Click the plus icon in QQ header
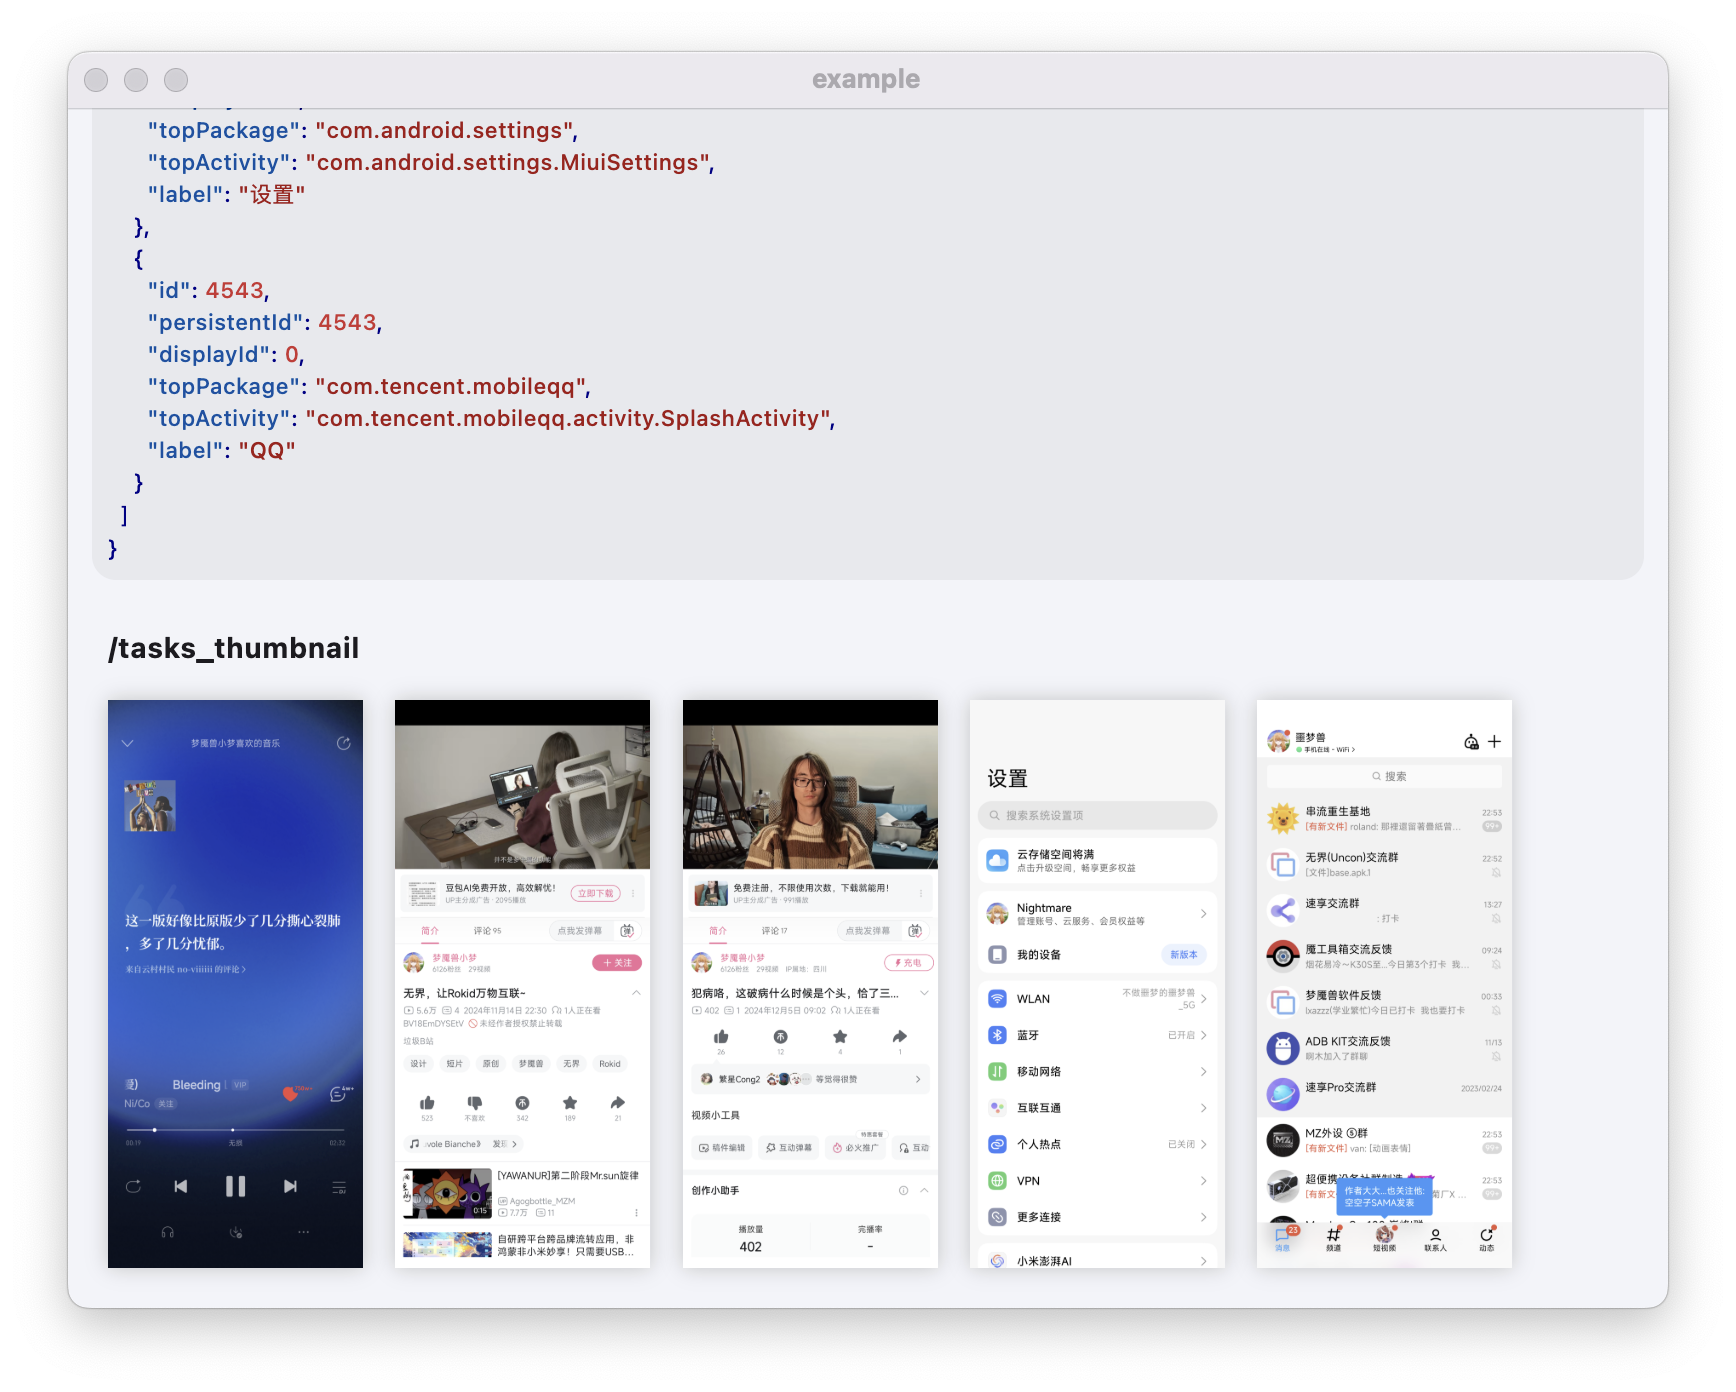 tap(1494, 741)
